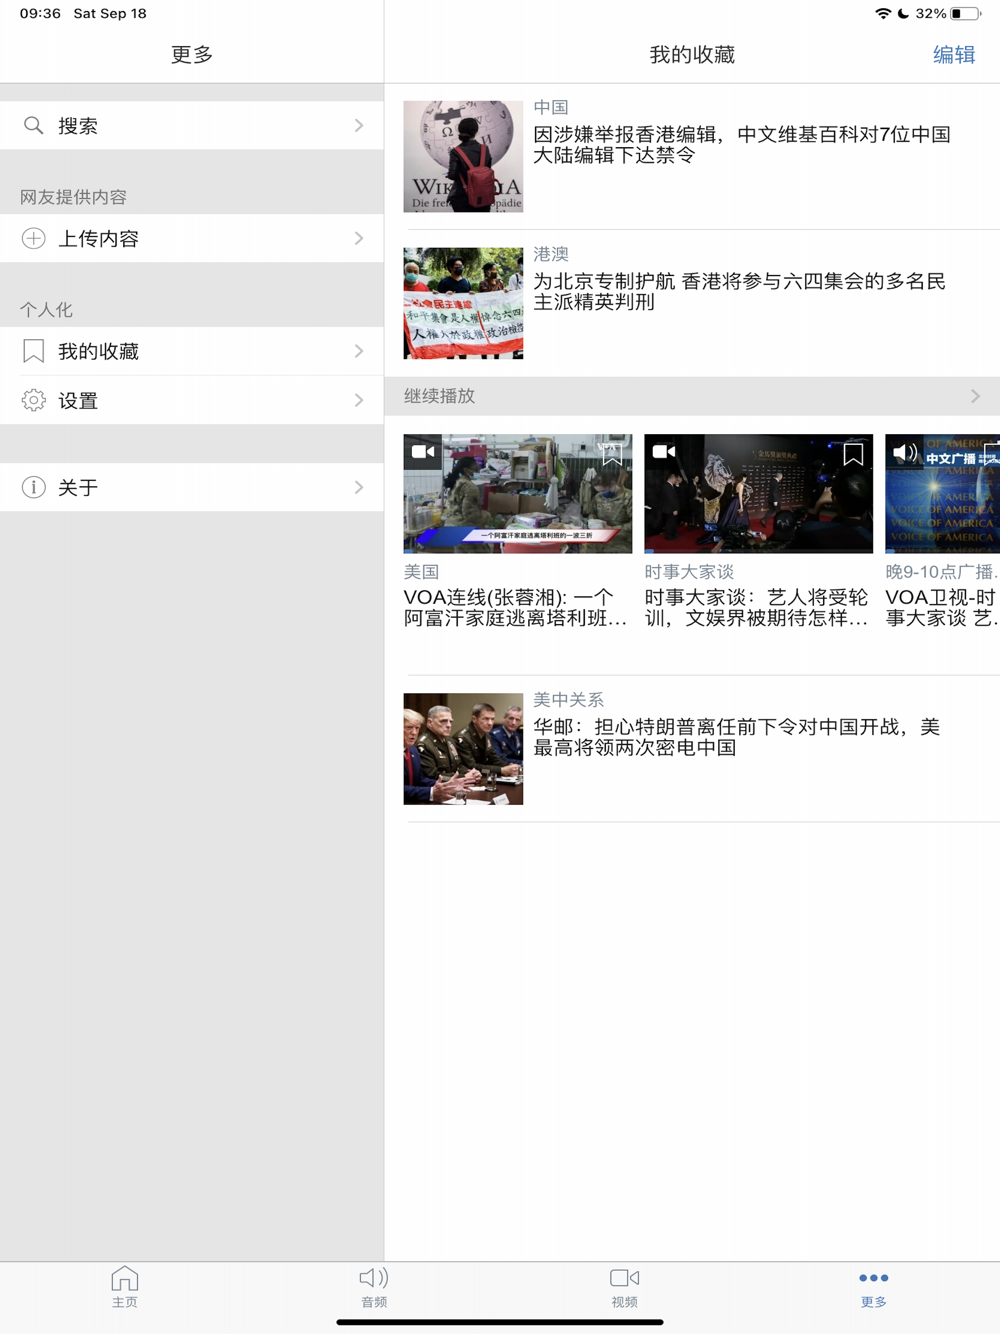The width and height of the screenshot is (1000, 1334).
Task: Tap the search magnifier icon
Action: 34,125
